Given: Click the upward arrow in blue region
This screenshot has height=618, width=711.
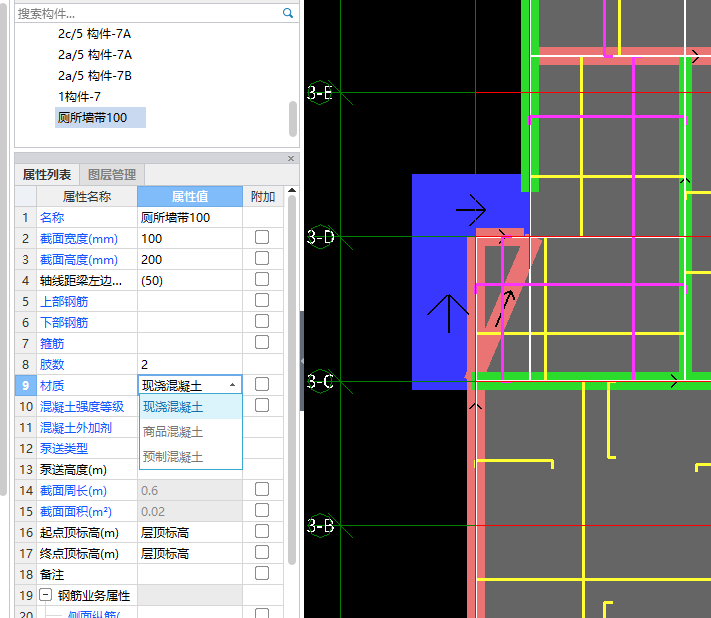Looking at the screenshot, I should [448, 313].
